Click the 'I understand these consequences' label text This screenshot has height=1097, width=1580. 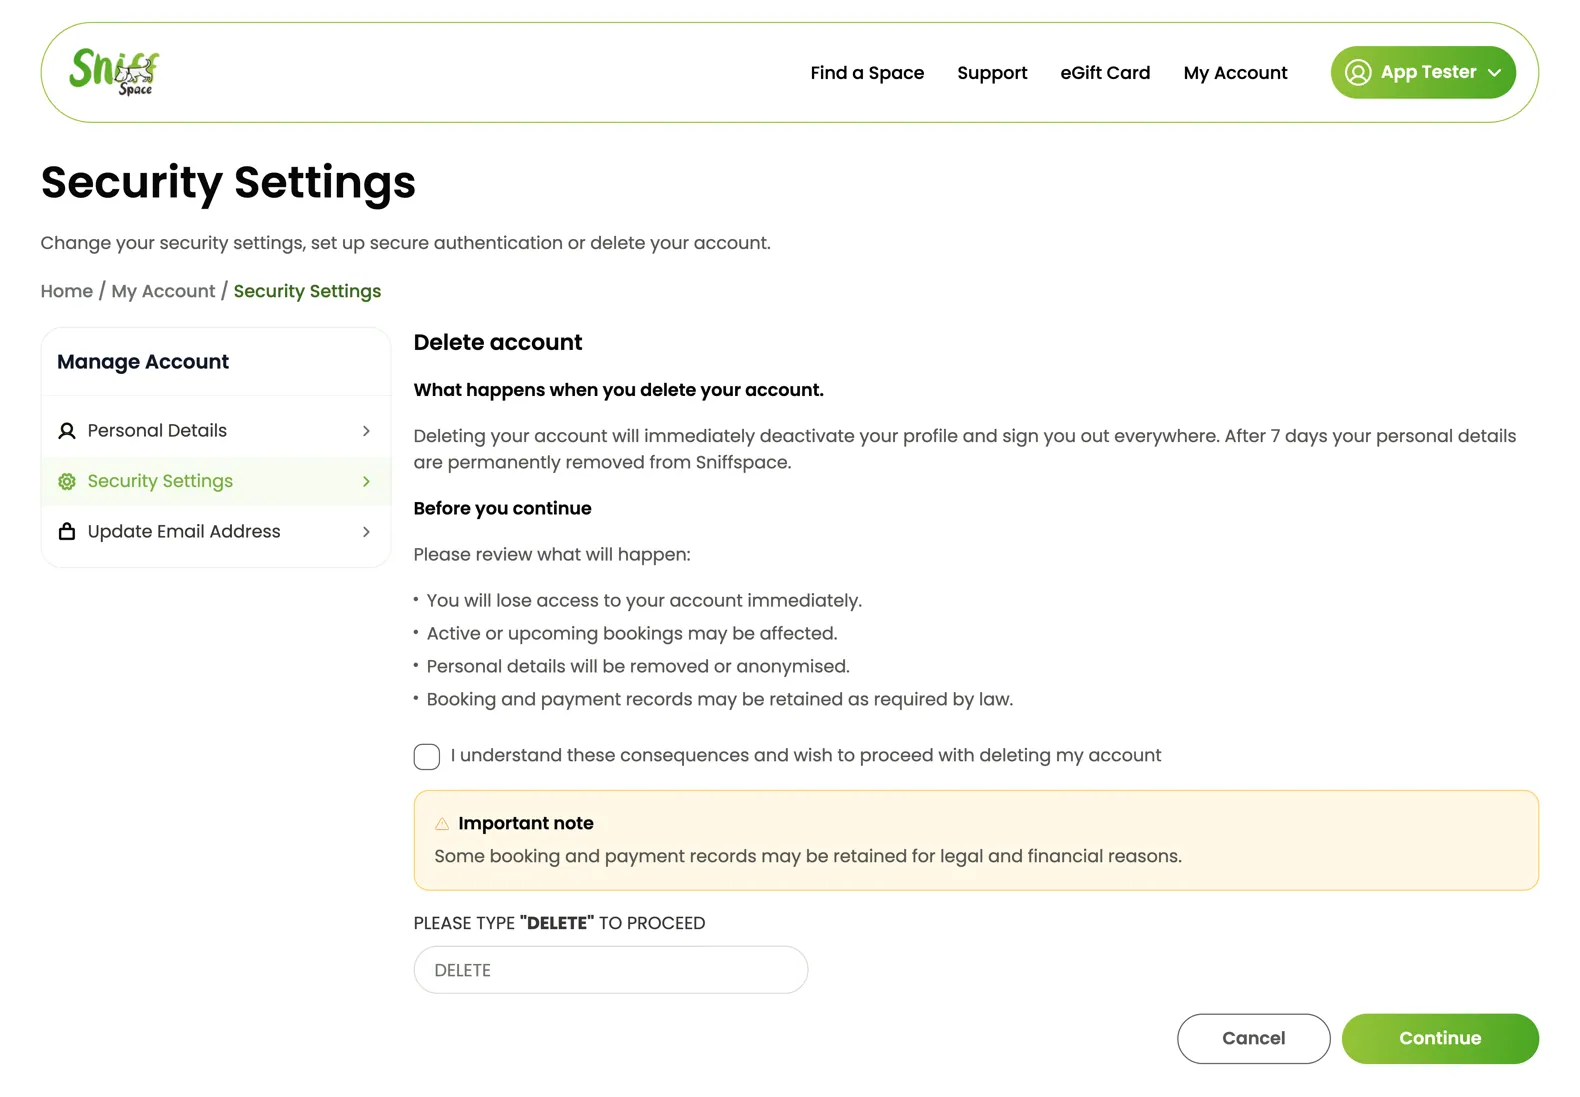[x=805, y=755]
